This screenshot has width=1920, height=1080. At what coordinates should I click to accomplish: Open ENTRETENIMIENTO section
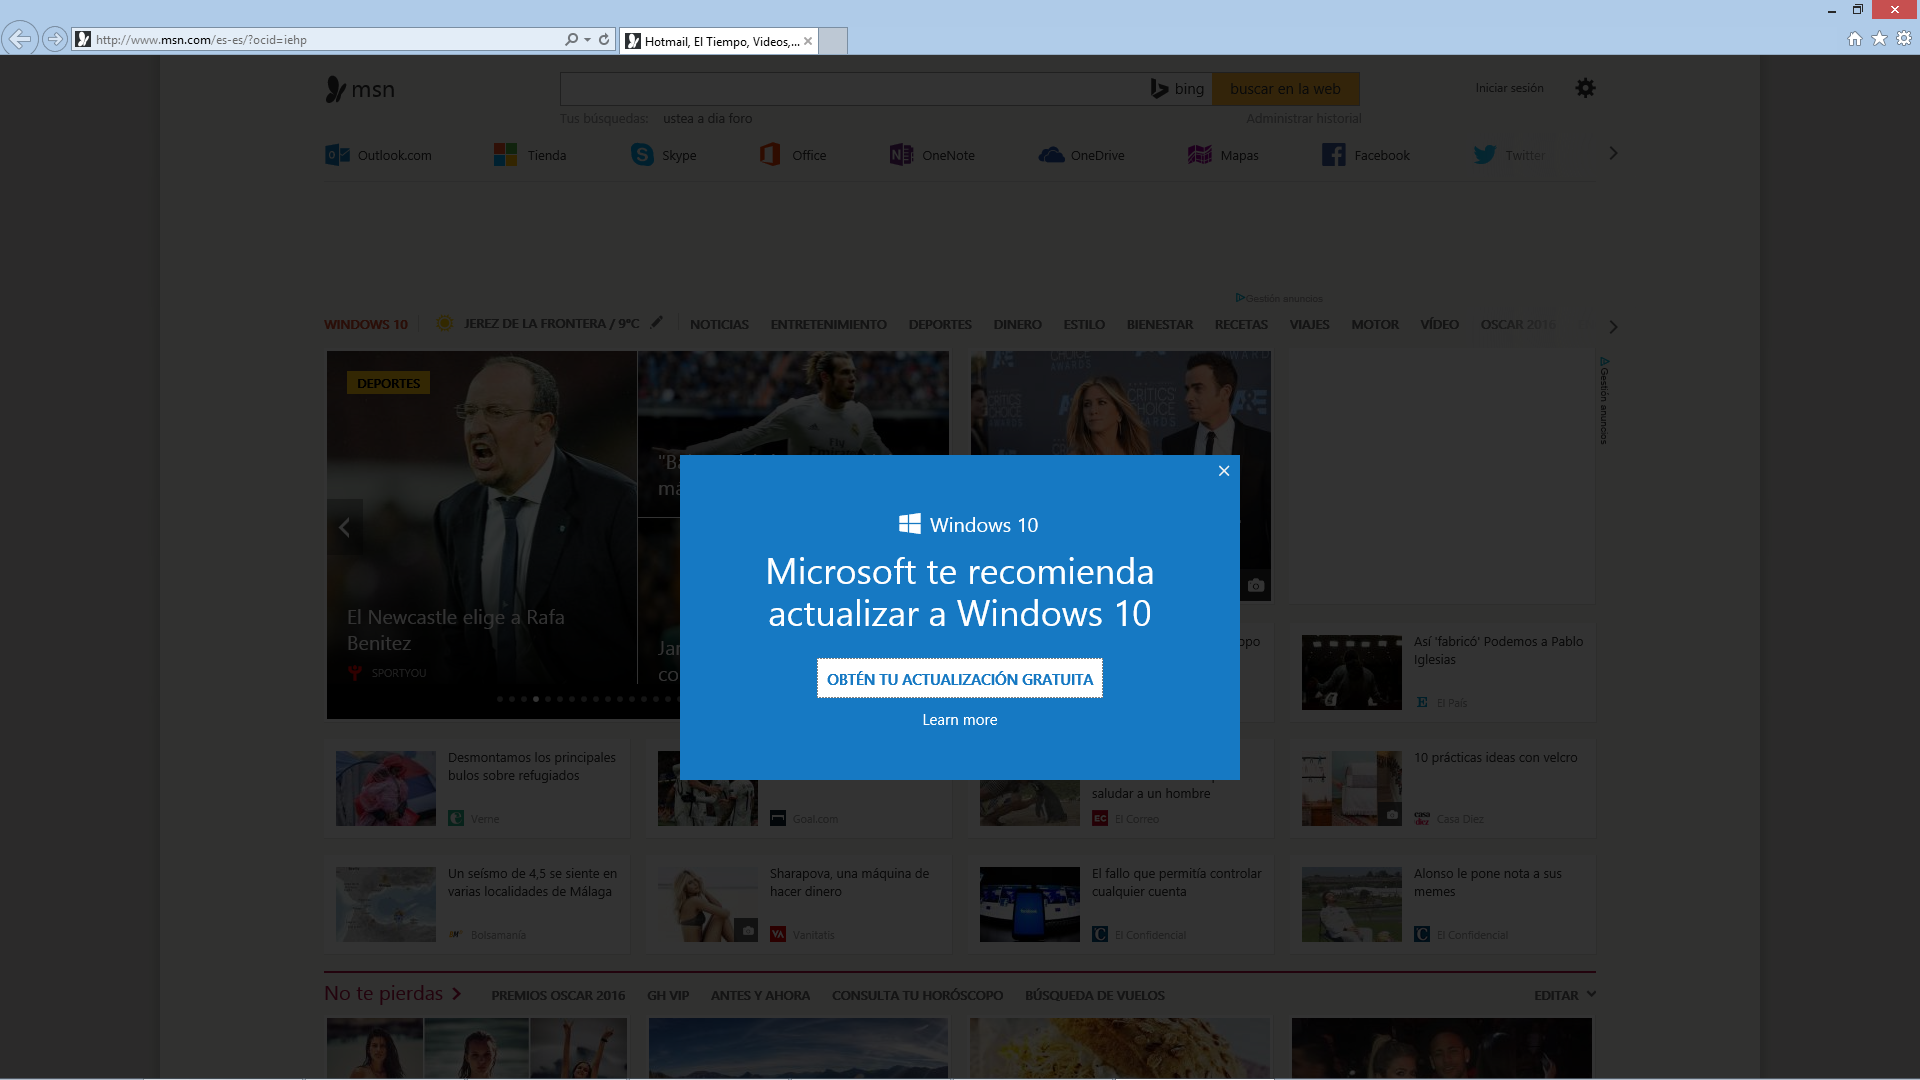(828, 324)
